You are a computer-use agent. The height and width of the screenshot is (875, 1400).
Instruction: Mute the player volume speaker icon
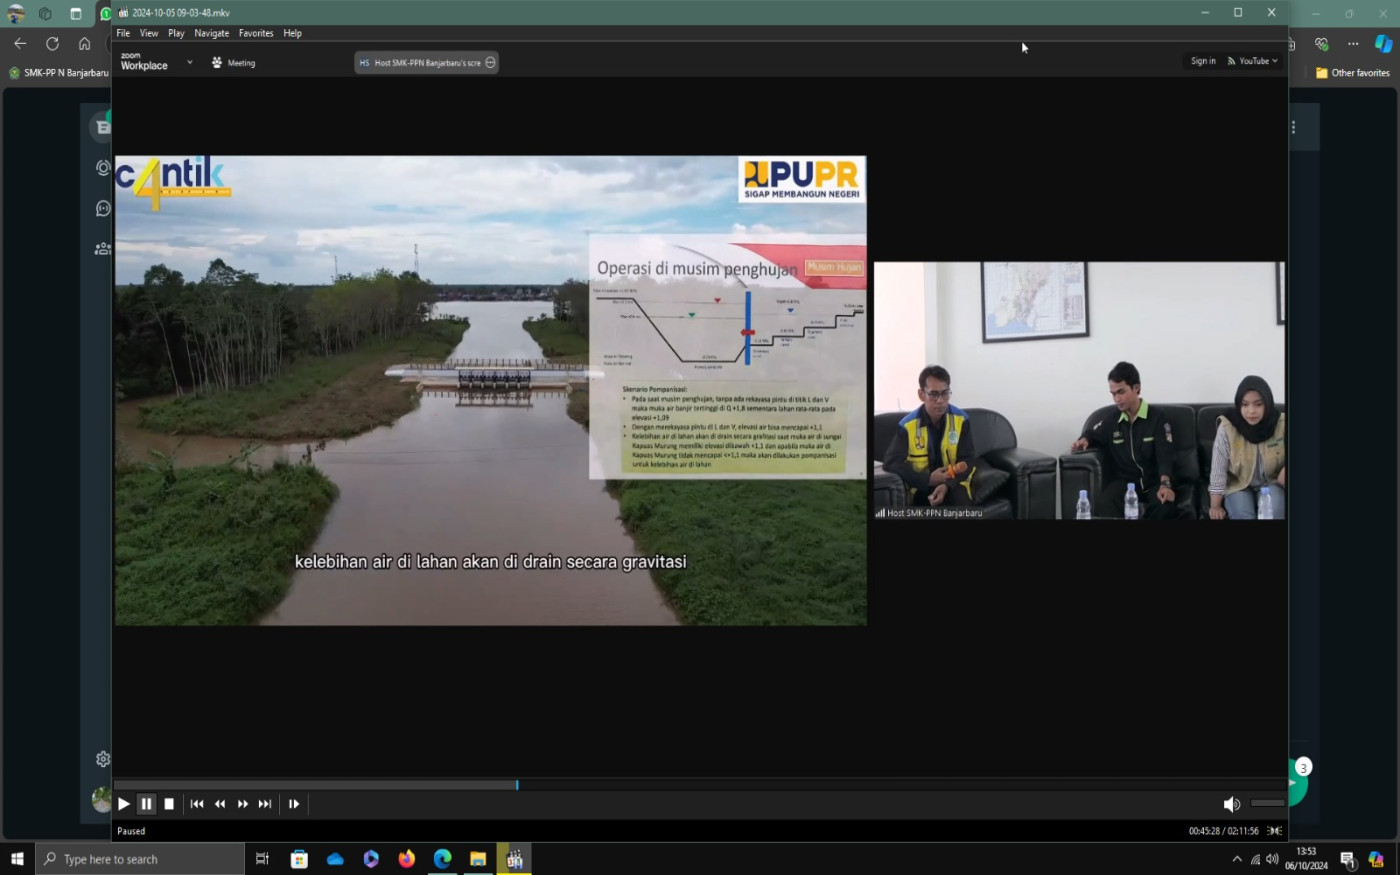(x=1231, y=804)
